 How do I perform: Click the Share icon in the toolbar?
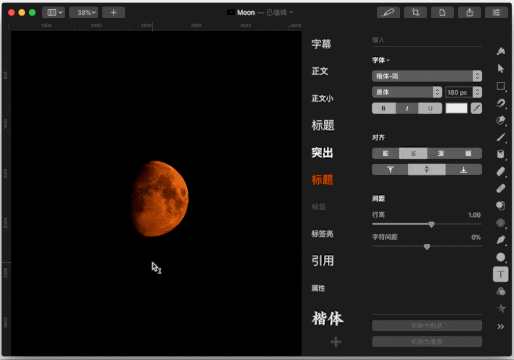click(469, 13)
